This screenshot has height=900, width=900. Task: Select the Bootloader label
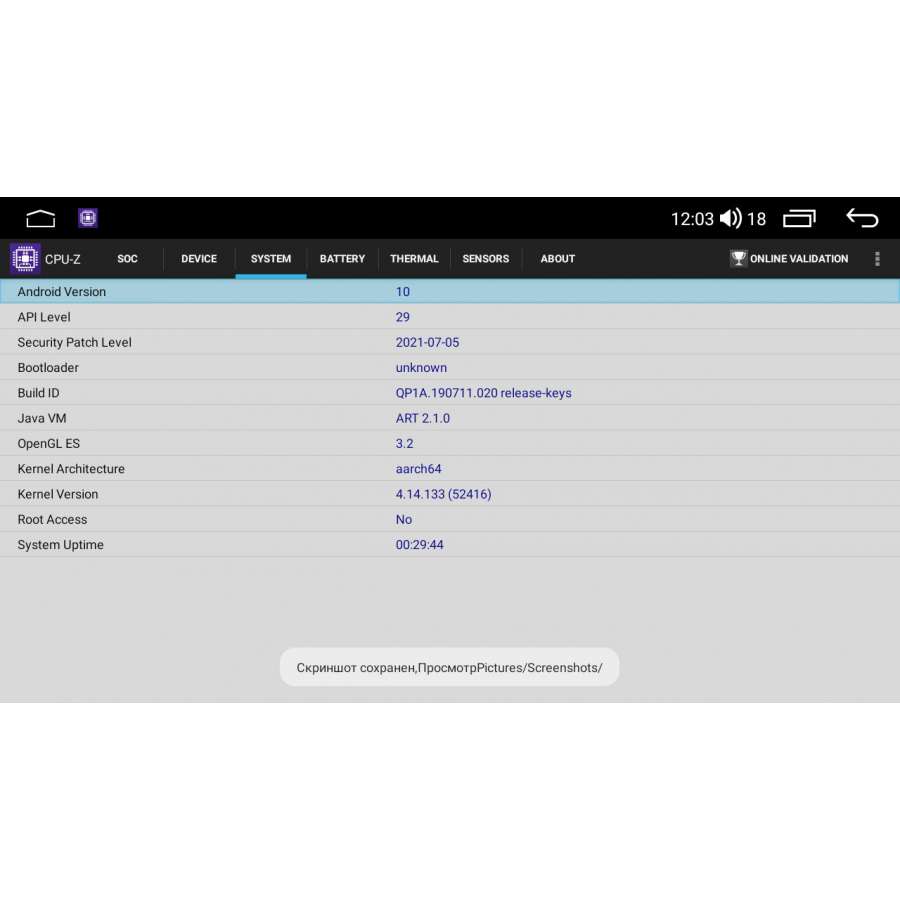tap(48, 368)
